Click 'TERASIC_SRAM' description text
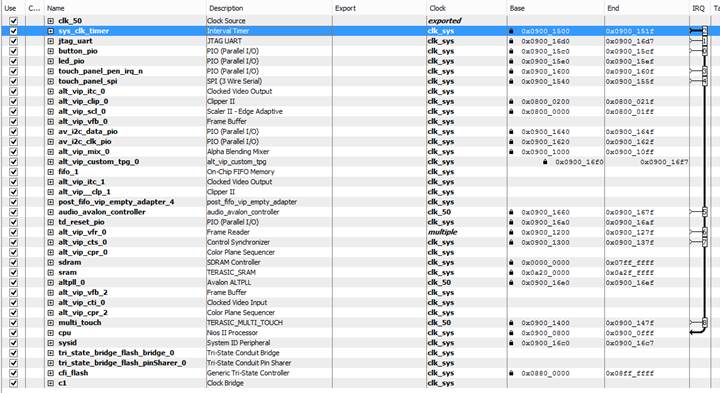This screenshot has height=393, width=720. [x=231, y=272]
